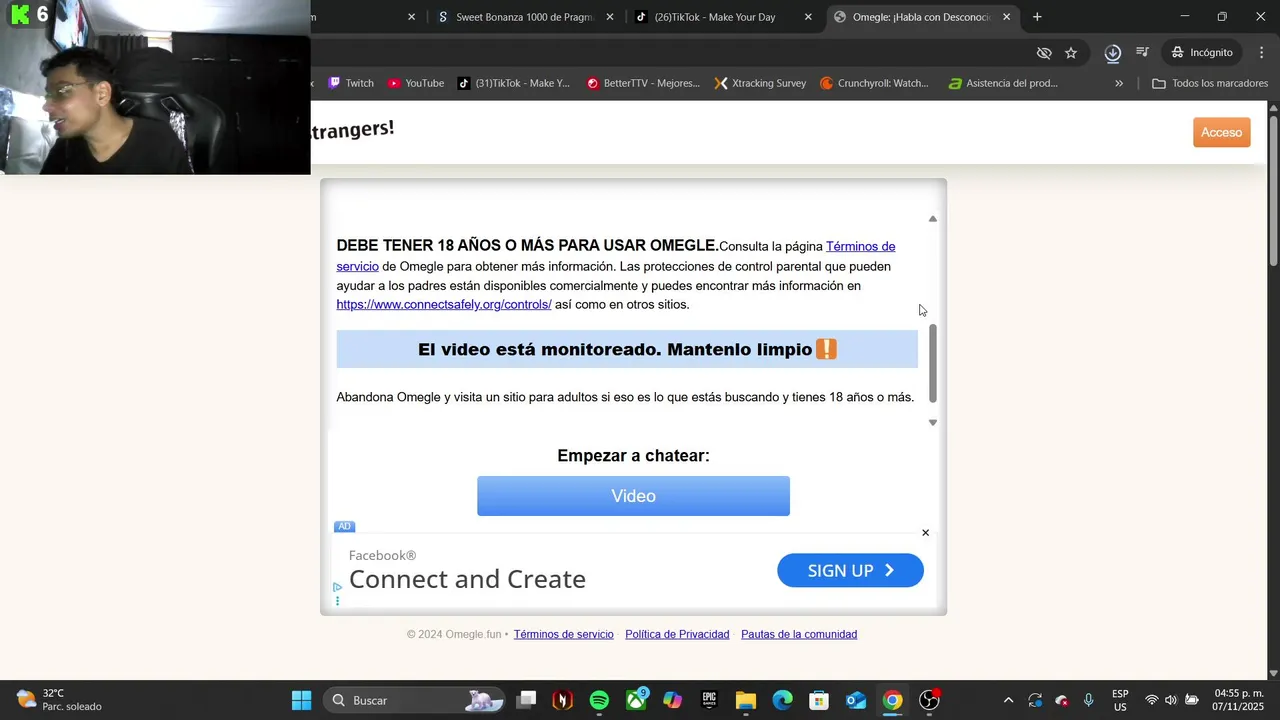Open the Copilot taskbar icon
This screenshot has width=1280, height=720.
pyautogui.click(x=673, y=700)
